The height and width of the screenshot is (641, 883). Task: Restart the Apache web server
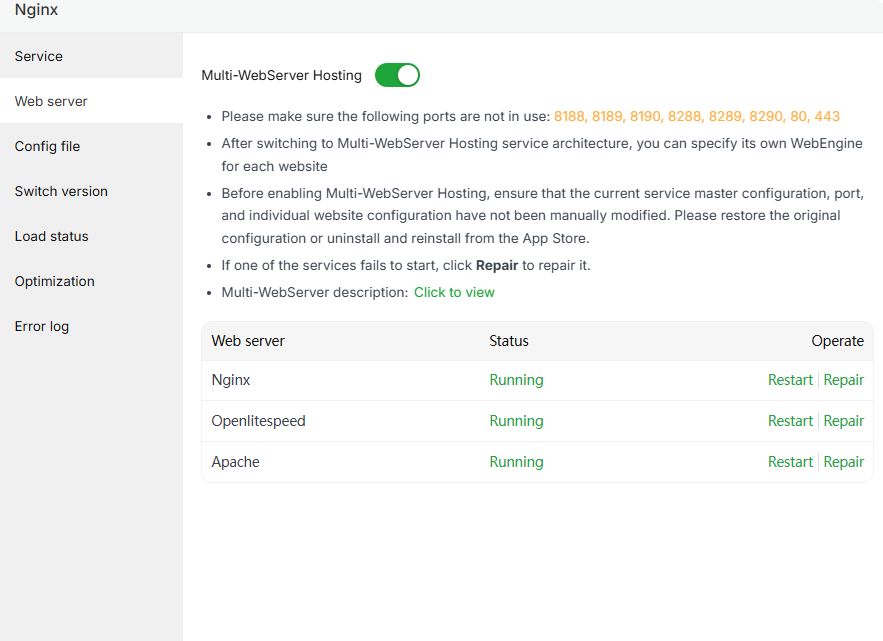coord(790,462)
